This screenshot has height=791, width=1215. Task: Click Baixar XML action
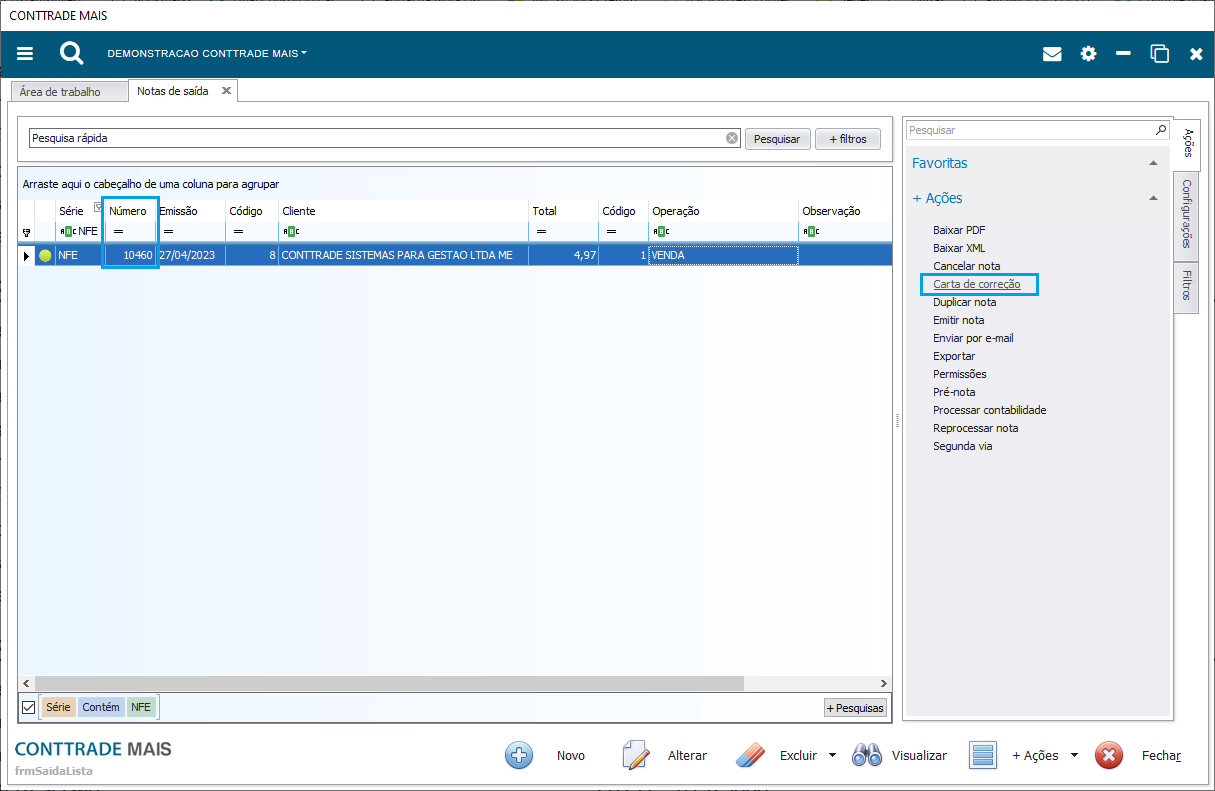(959, 248)
